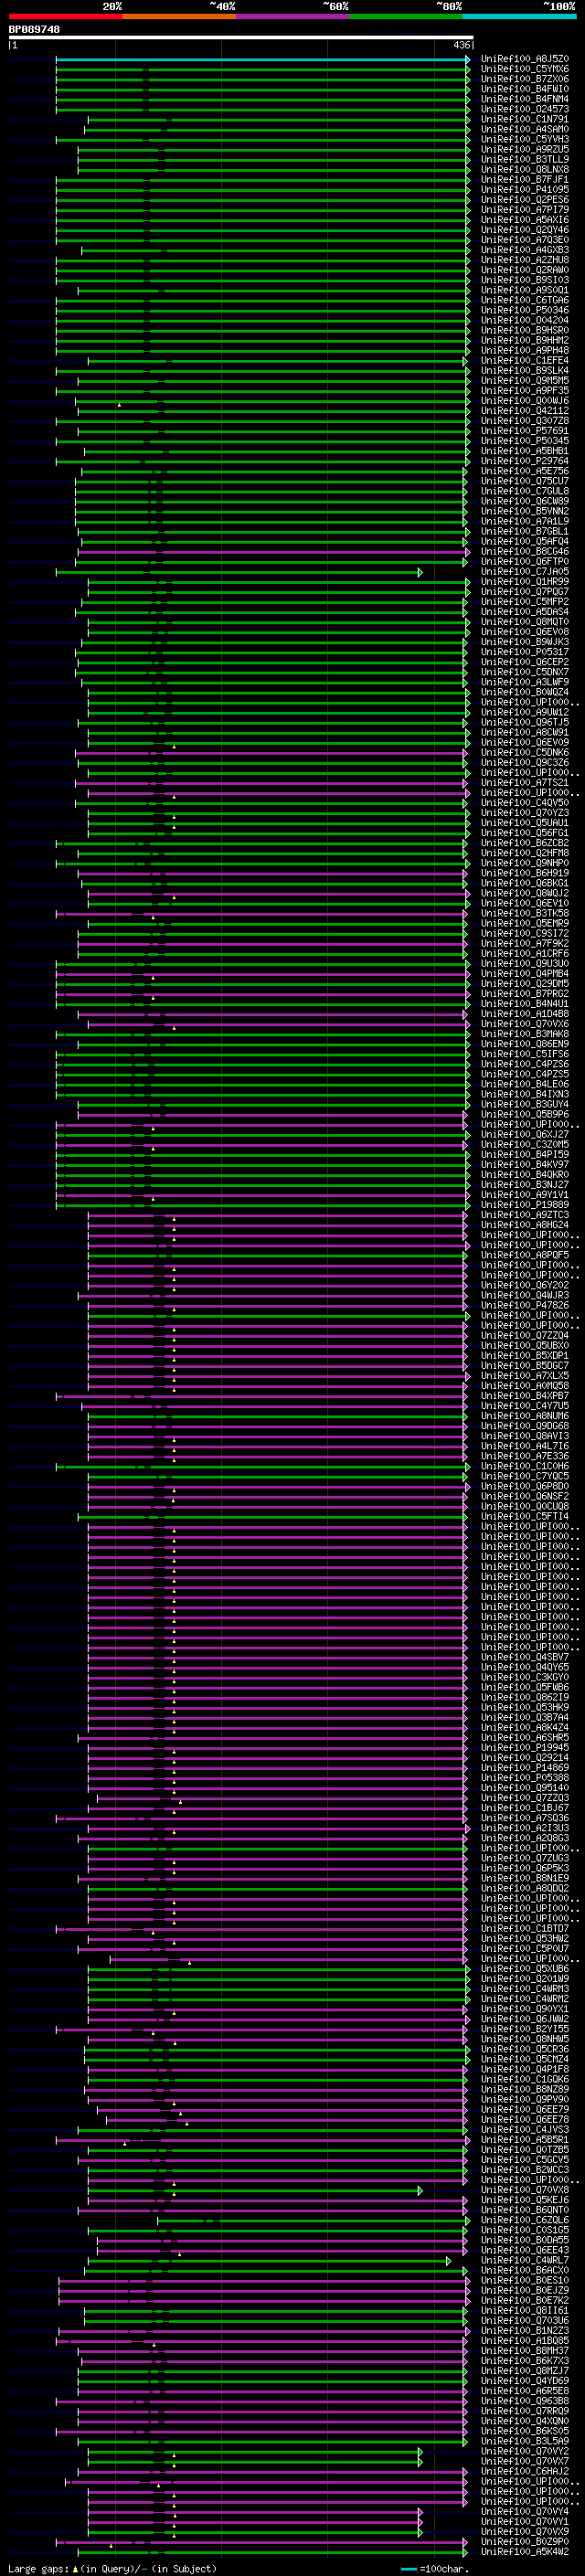The image size is (585, 2576).
Task: Select label UniRef100_Q75CU7
Action: tap(524, 481)
